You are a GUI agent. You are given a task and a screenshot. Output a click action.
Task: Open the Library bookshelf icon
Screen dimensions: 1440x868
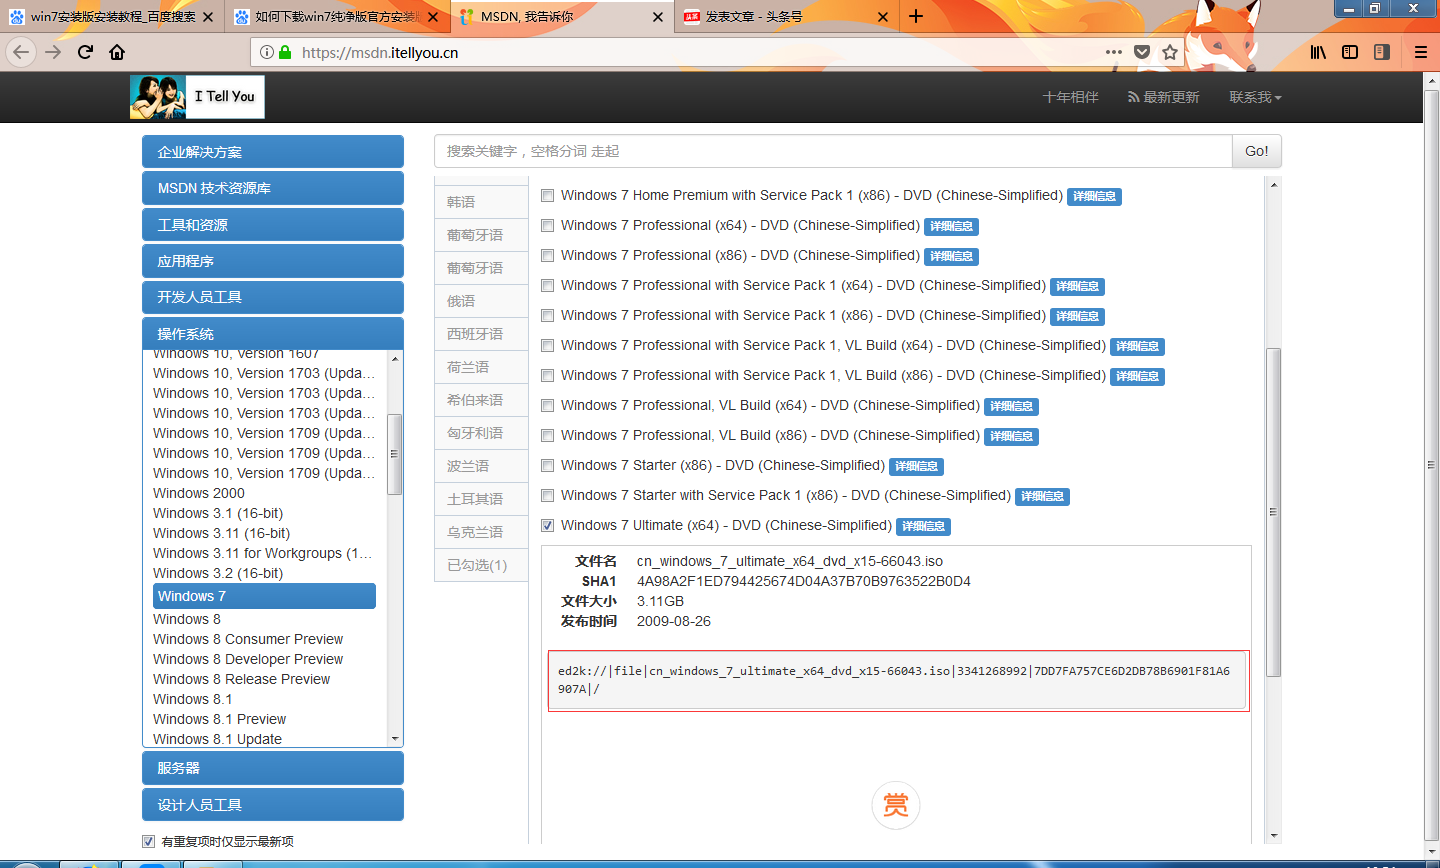tap(1318, 52)
